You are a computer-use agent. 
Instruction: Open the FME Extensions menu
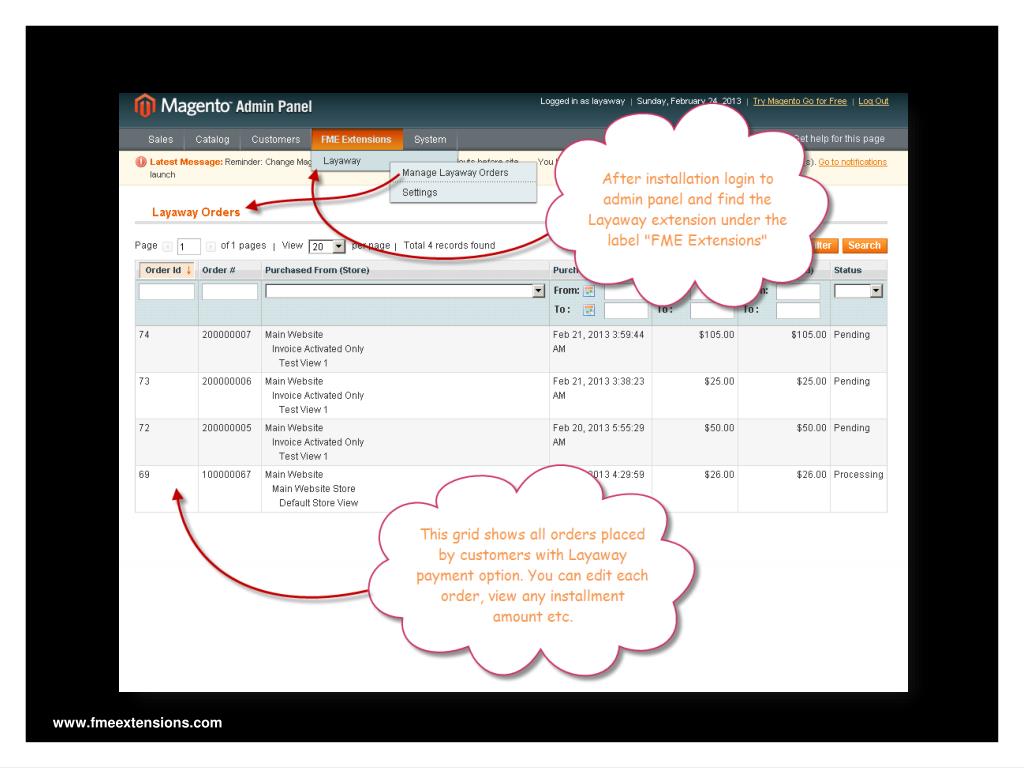click(x=356, y=139)
